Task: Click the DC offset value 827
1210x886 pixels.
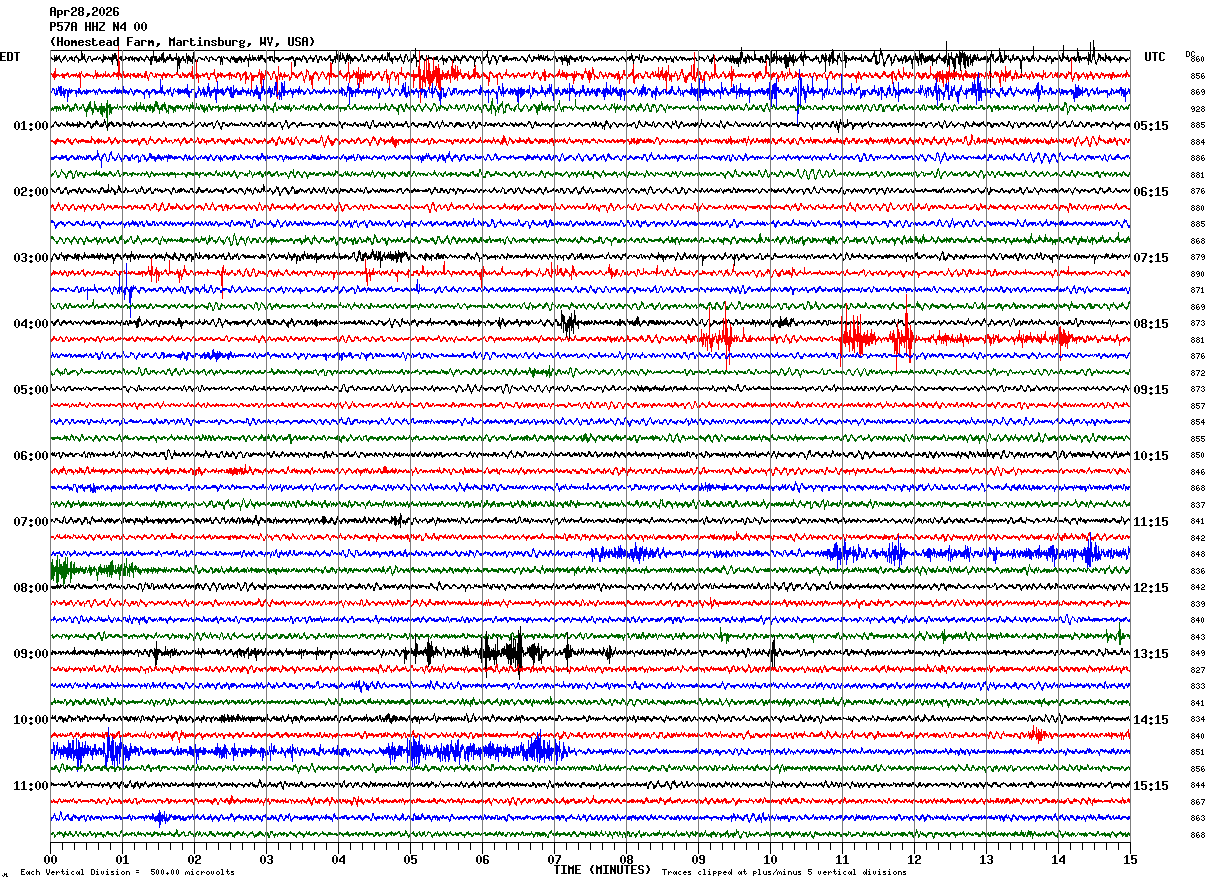Action: (x=1197, y=670)
